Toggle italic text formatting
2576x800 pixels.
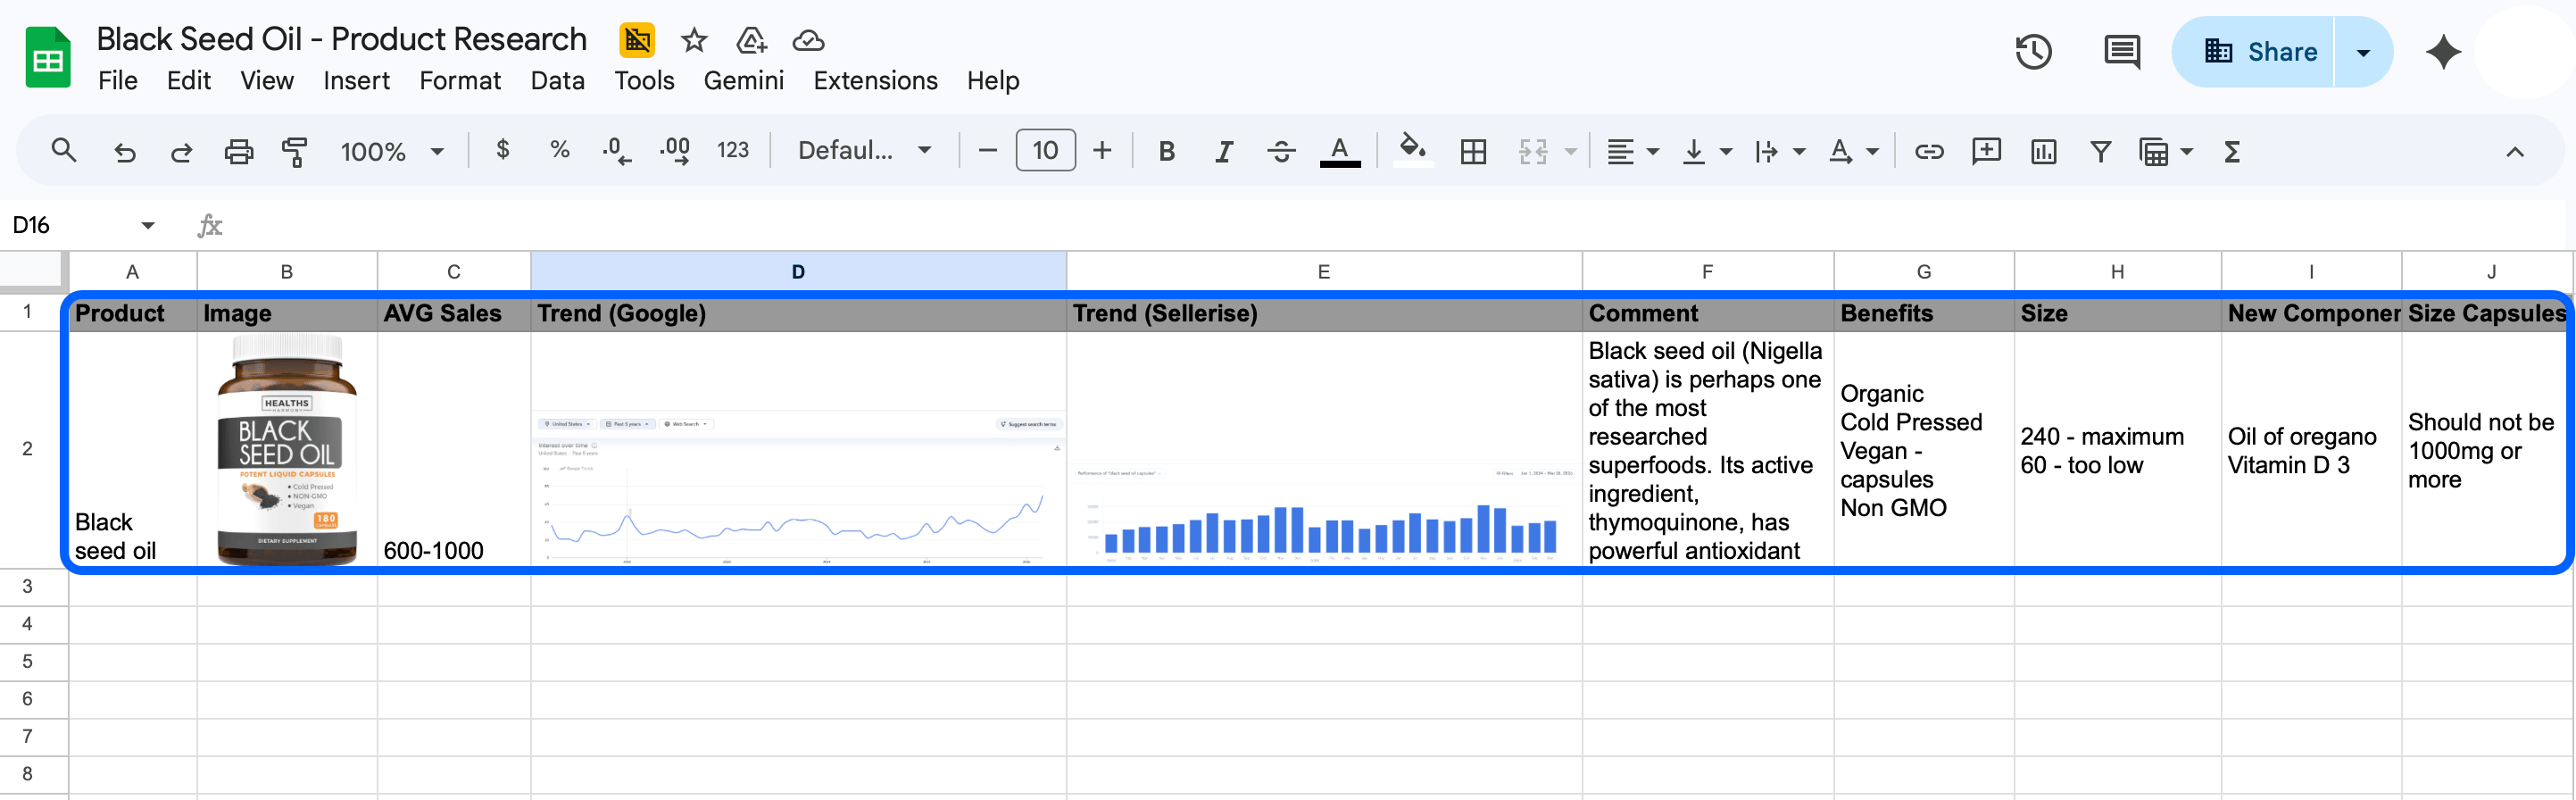click(x=1223, y=151)
